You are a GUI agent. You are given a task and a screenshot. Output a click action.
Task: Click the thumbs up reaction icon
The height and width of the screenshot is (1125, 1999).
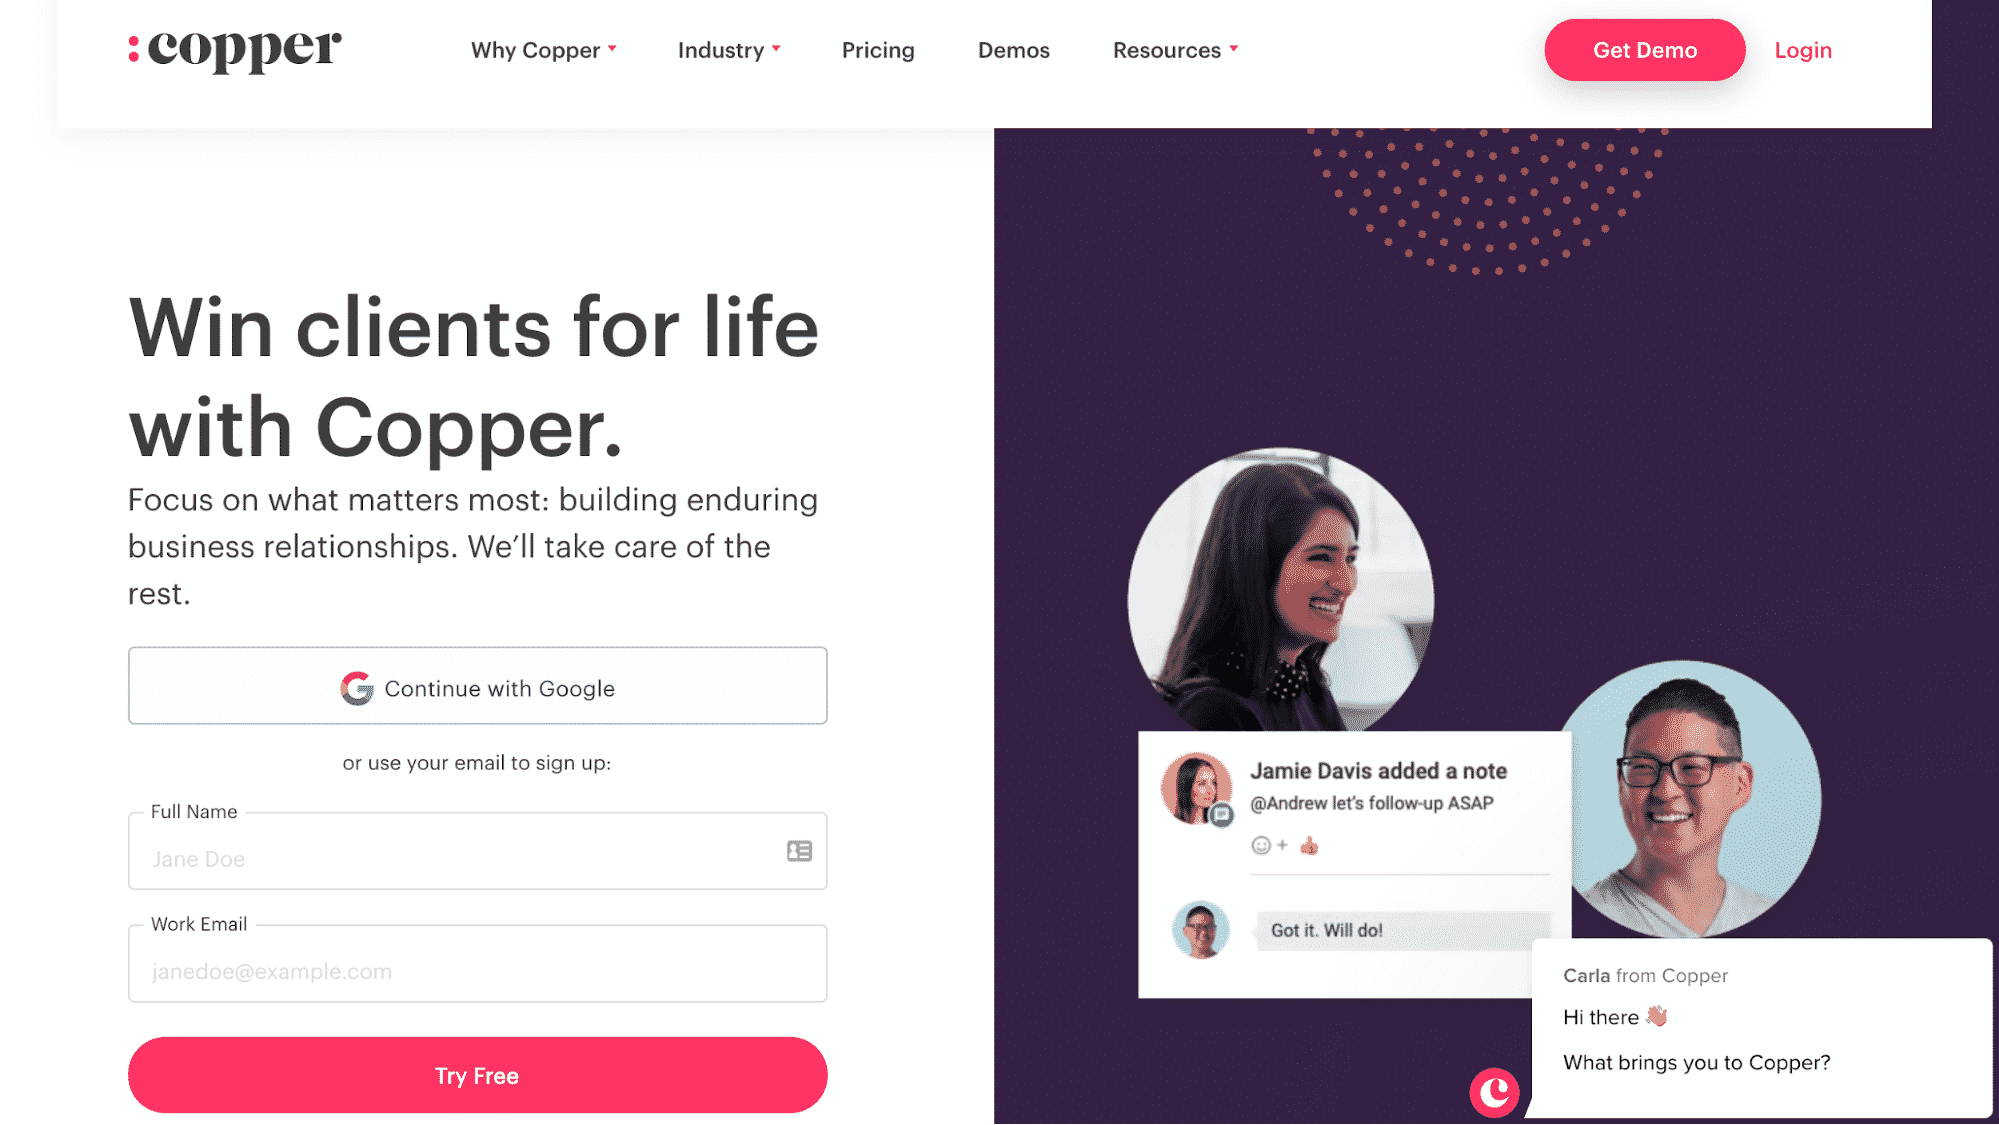click(1309, 846)
